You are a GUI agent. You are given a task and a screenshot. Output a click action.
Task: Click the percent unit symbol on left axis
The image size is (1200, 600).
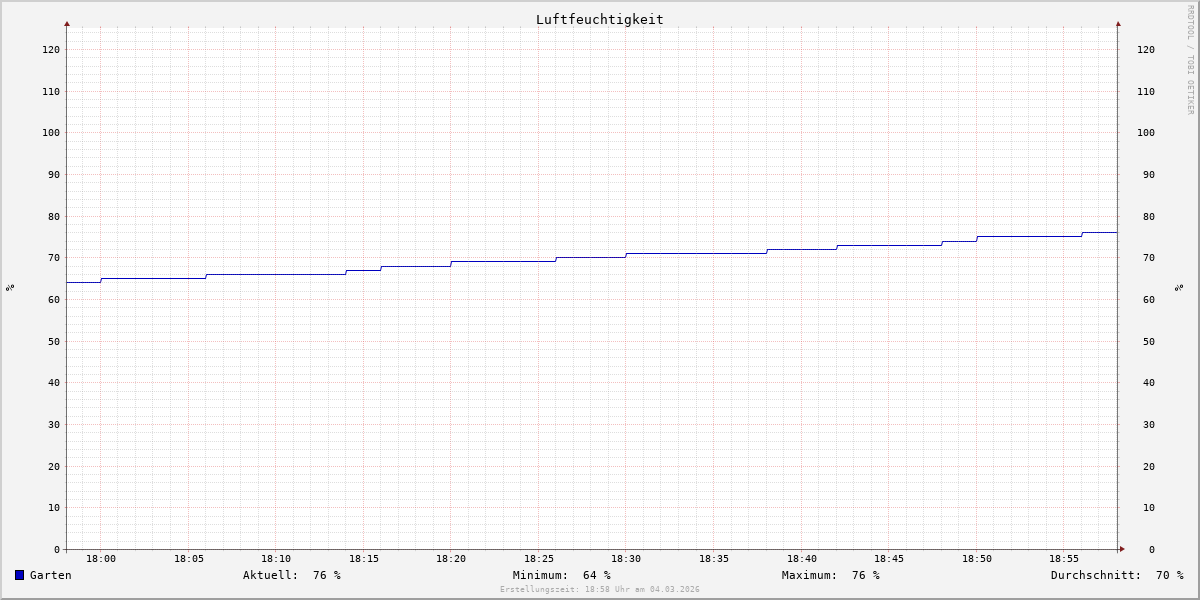point(10,287)
